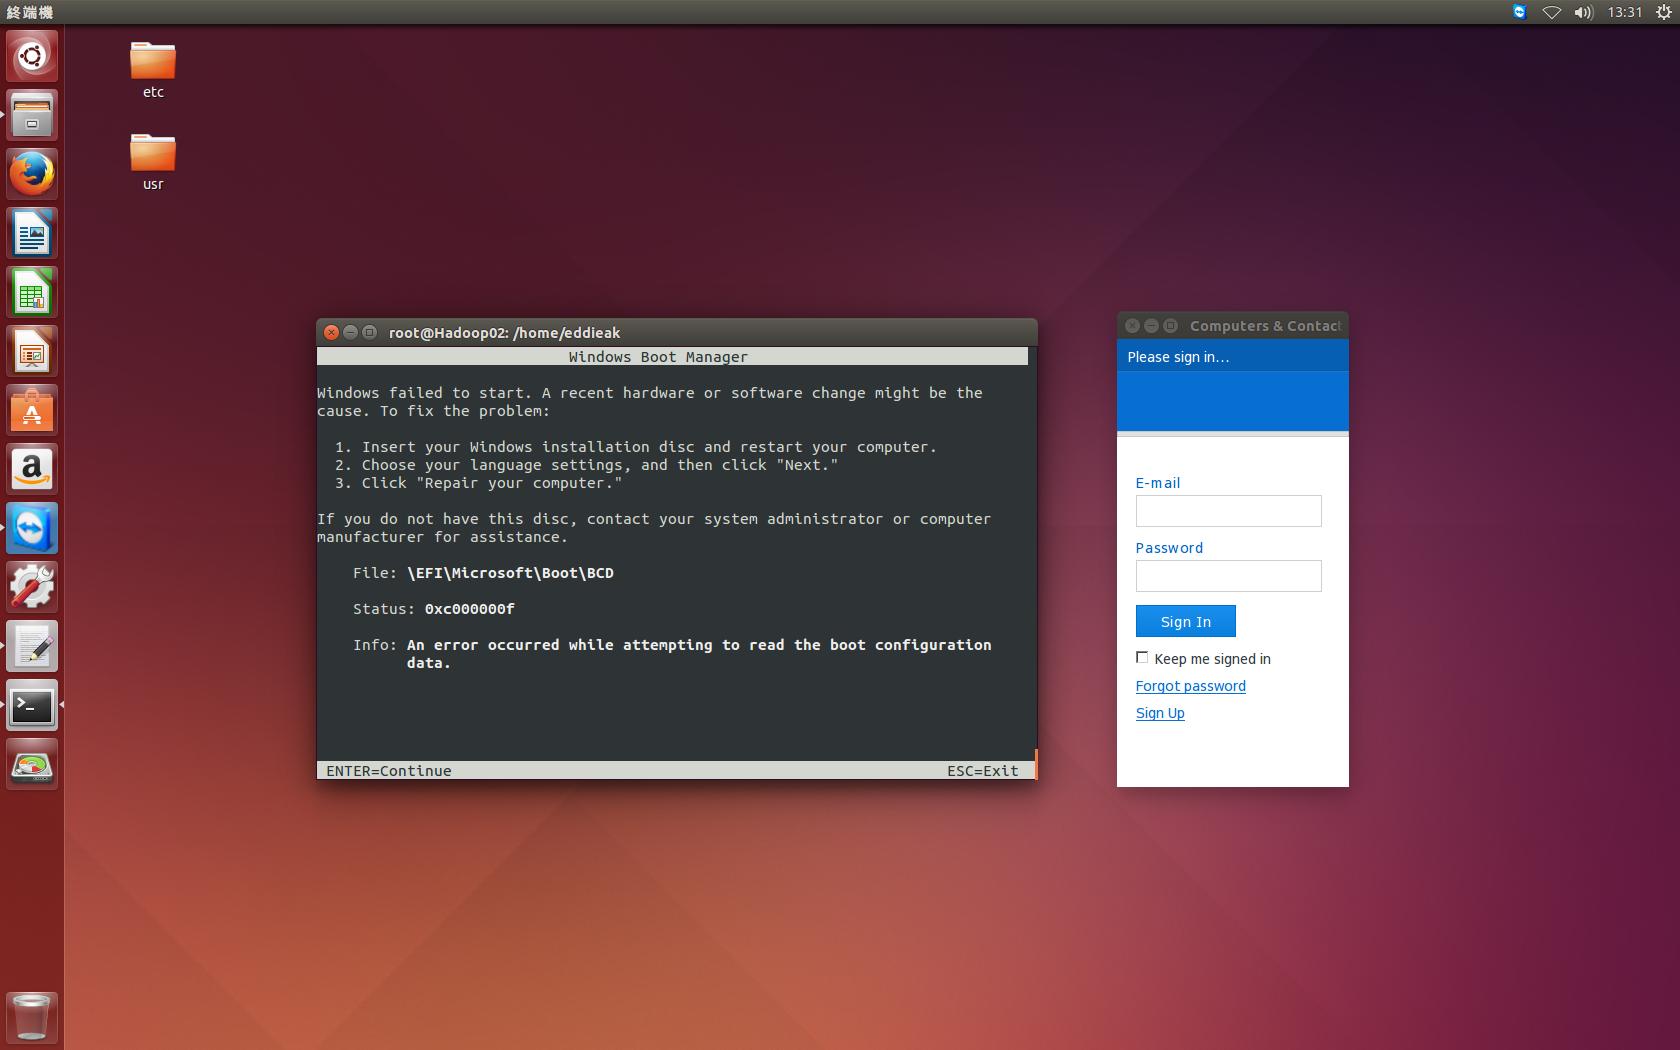Open the Files manager in the launcher
Screen dimensions: 1680x1050
click(32, 115)
